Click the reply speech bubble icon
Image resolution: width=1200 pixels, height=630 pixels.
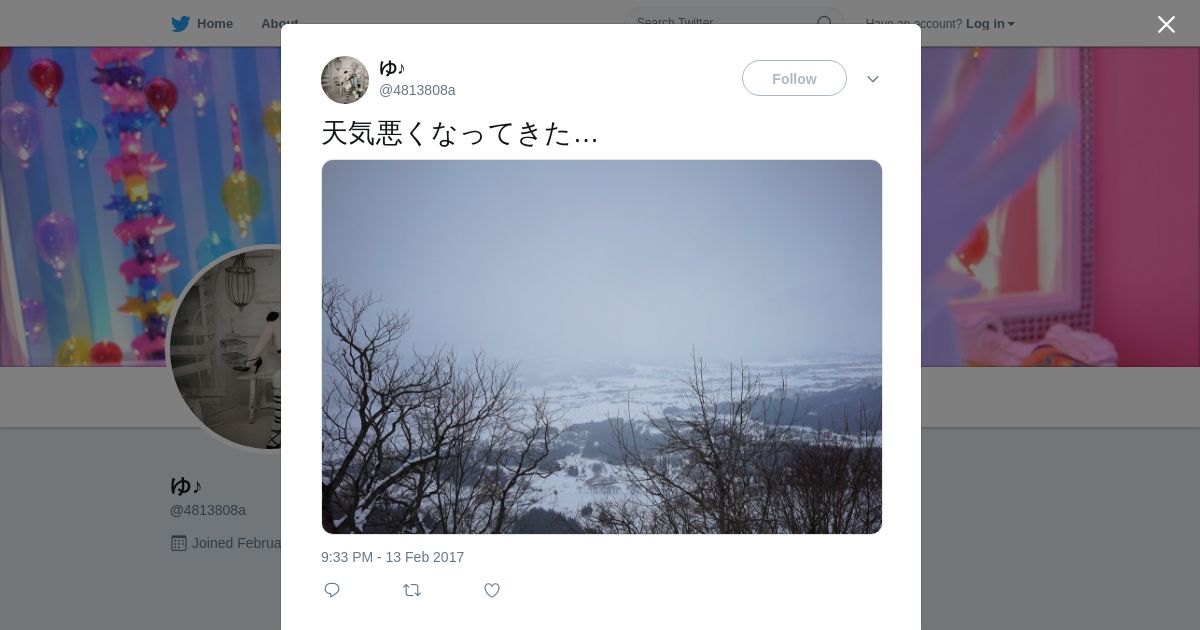pyautogui.click(x=332, y=590)
